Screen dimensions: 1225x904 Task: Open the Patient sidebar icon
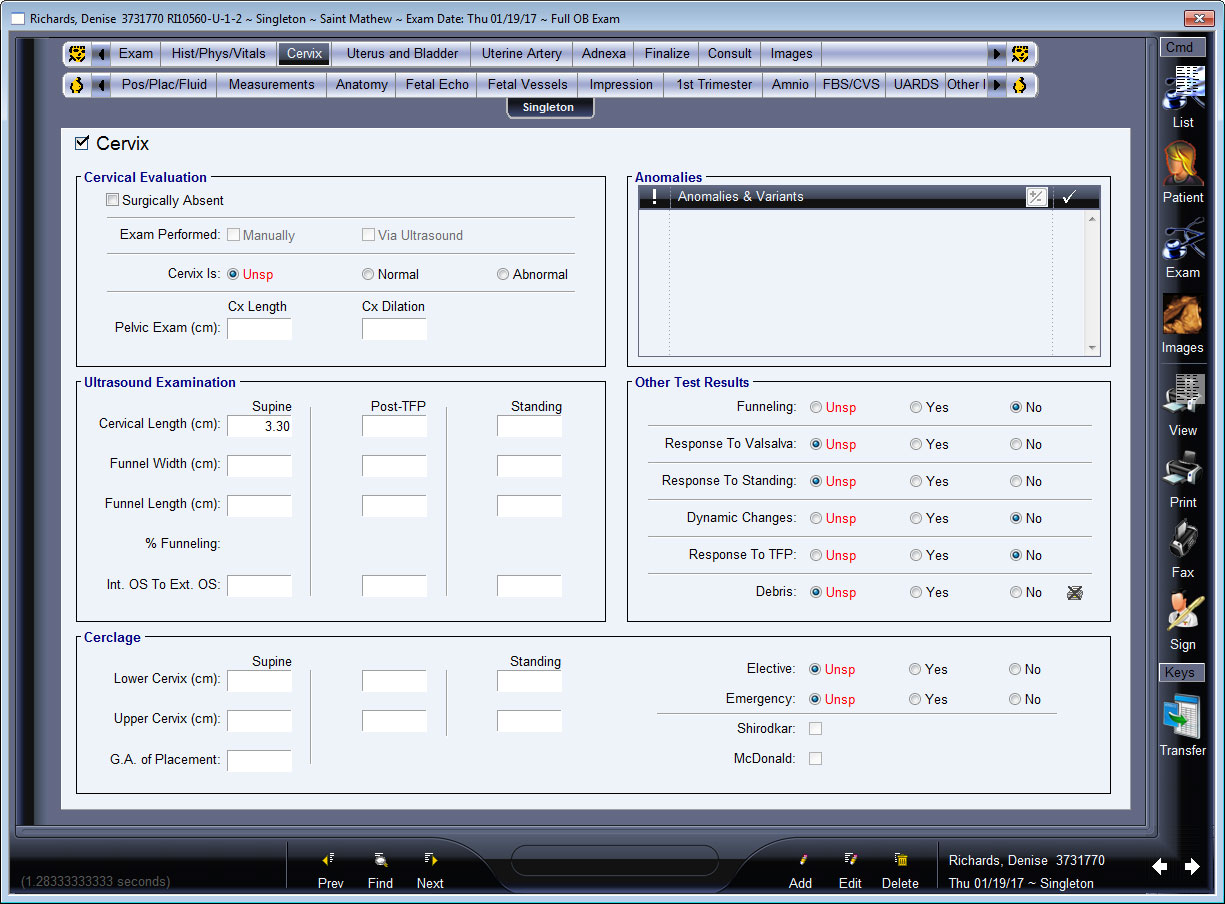(1183, 163)
